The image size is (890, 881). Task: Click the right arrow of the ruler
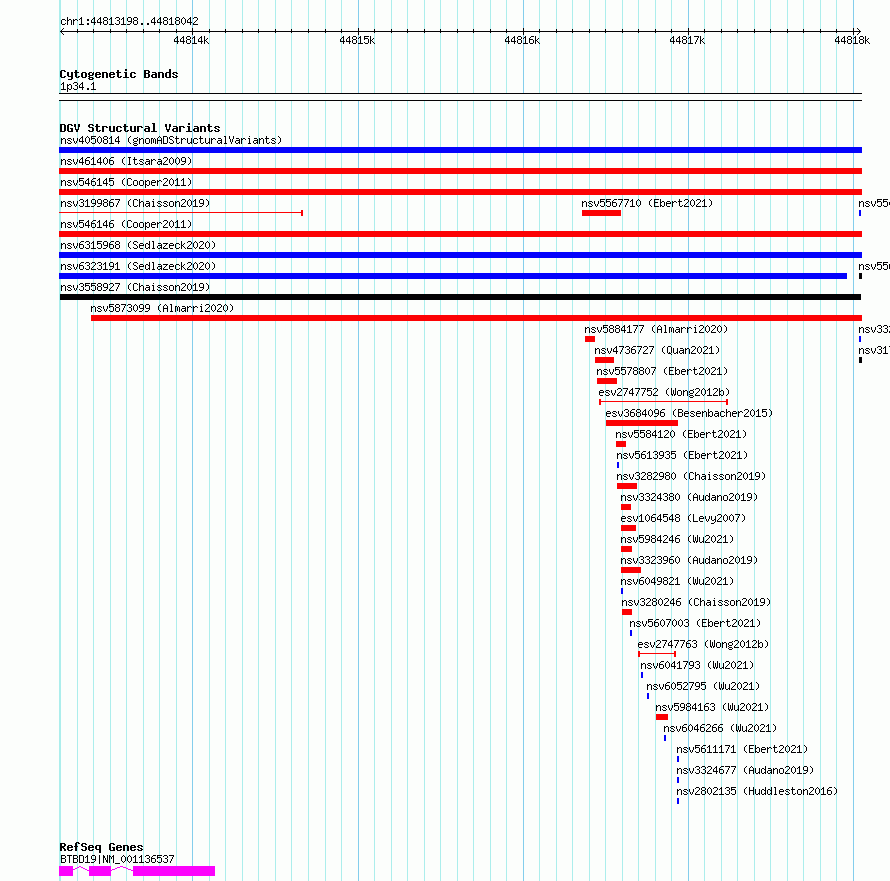point(858,31)
